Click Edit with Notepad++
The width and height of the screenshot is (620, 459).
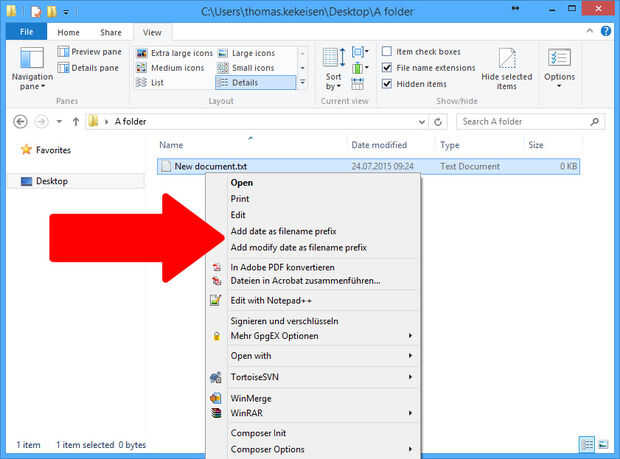[313, 300]
